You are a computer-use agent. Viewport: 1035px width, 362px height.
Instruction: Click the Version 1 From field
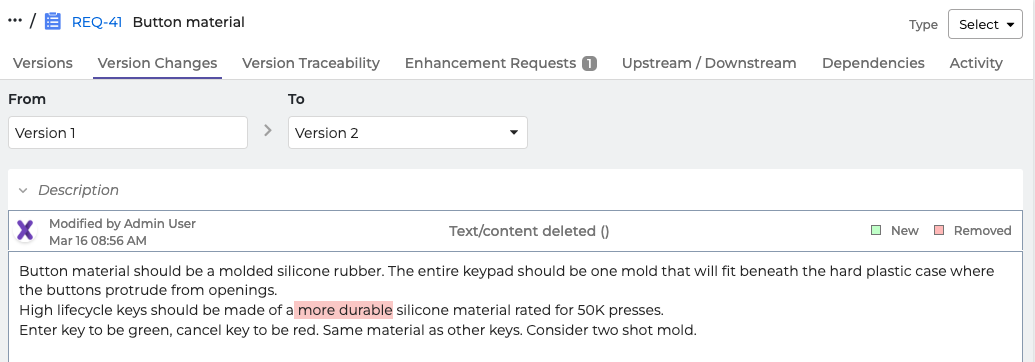tap(128, 133)
